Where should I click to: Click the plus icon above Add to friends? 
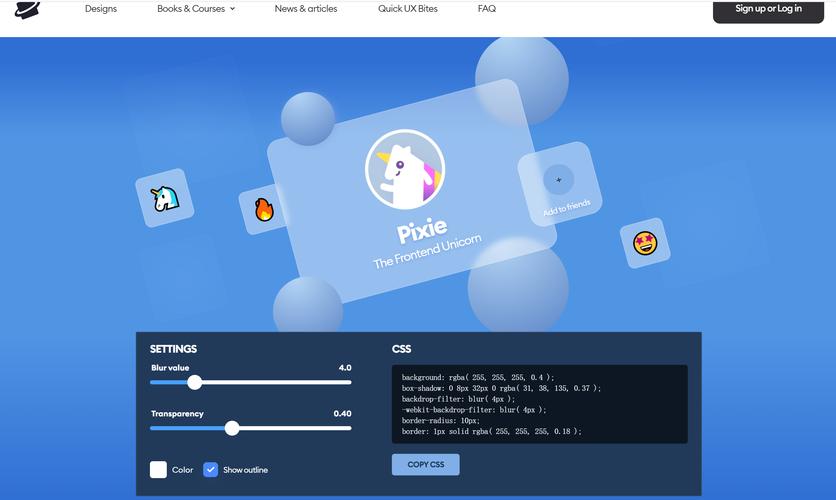tap(558, 180)
